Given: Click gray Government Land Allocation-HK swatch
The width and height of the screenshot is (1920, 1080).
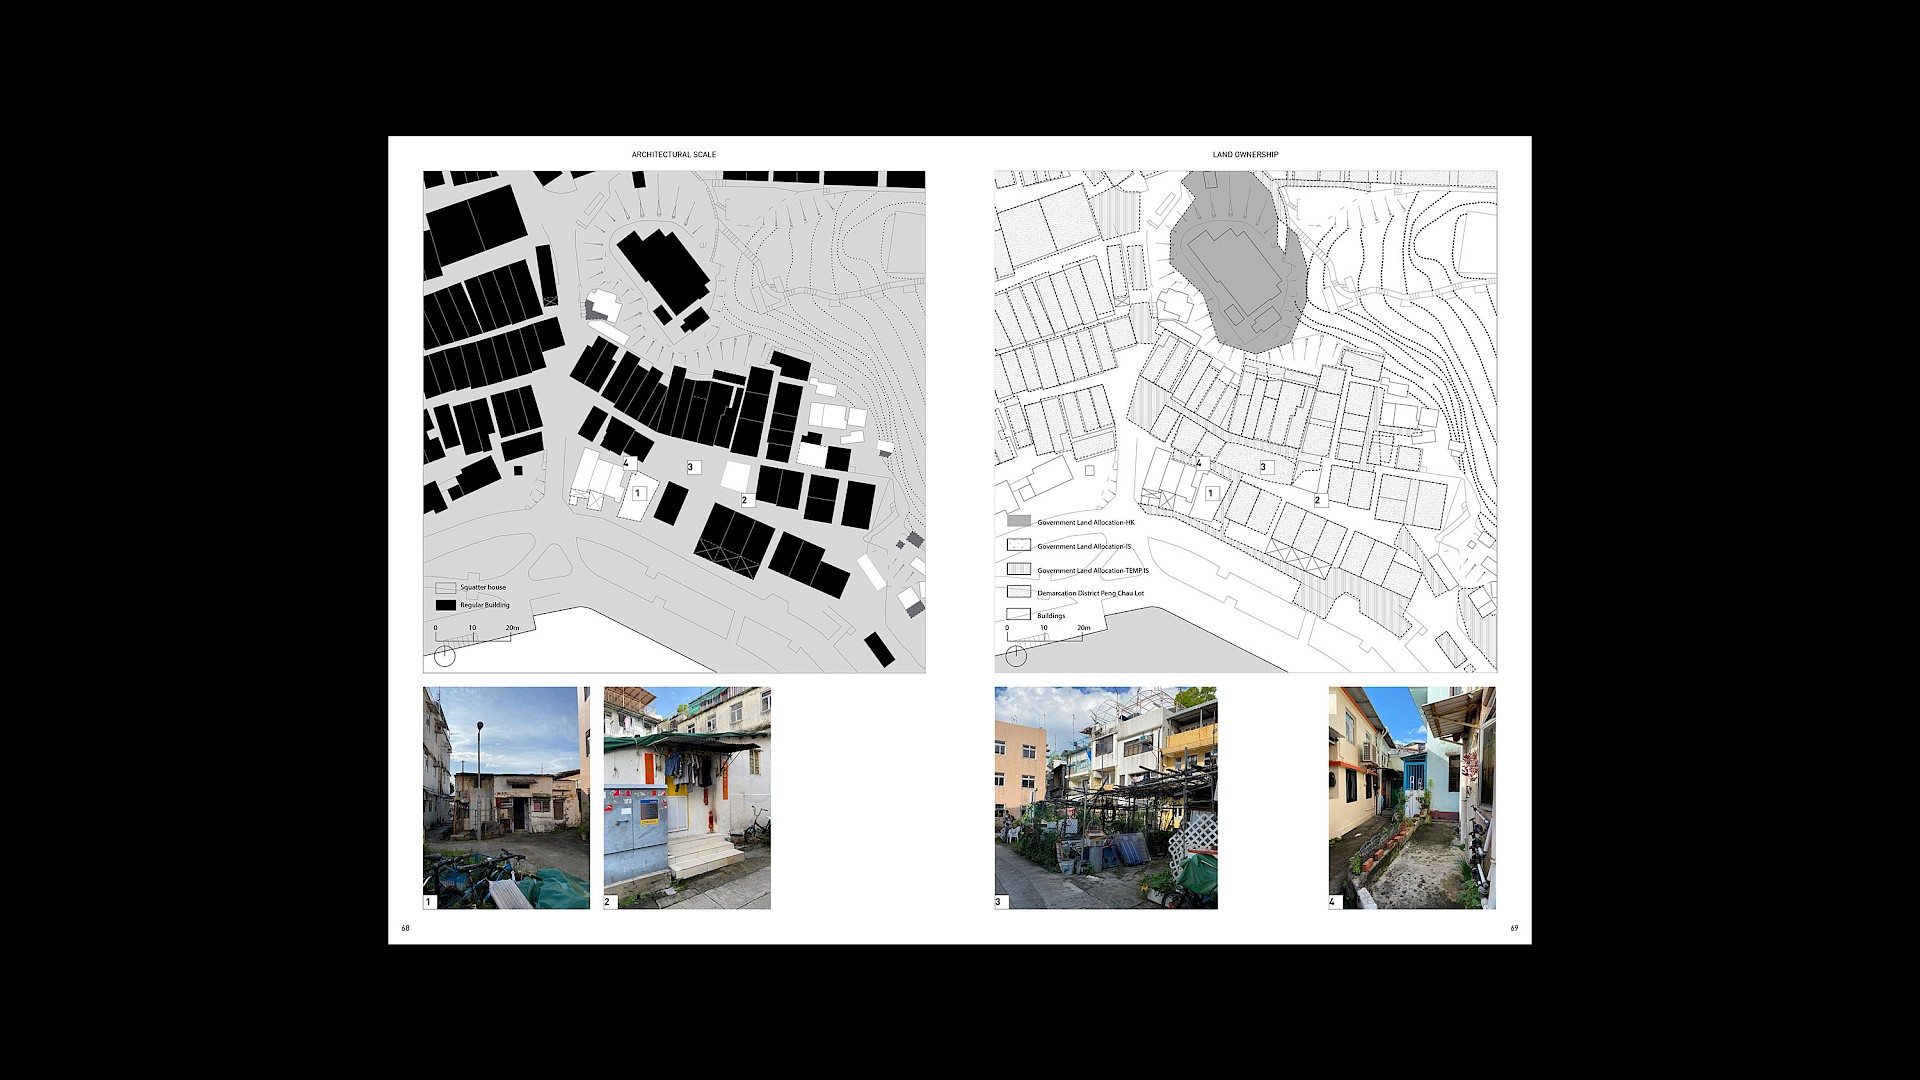Looking at the screenshot, I should [1018, 522].
